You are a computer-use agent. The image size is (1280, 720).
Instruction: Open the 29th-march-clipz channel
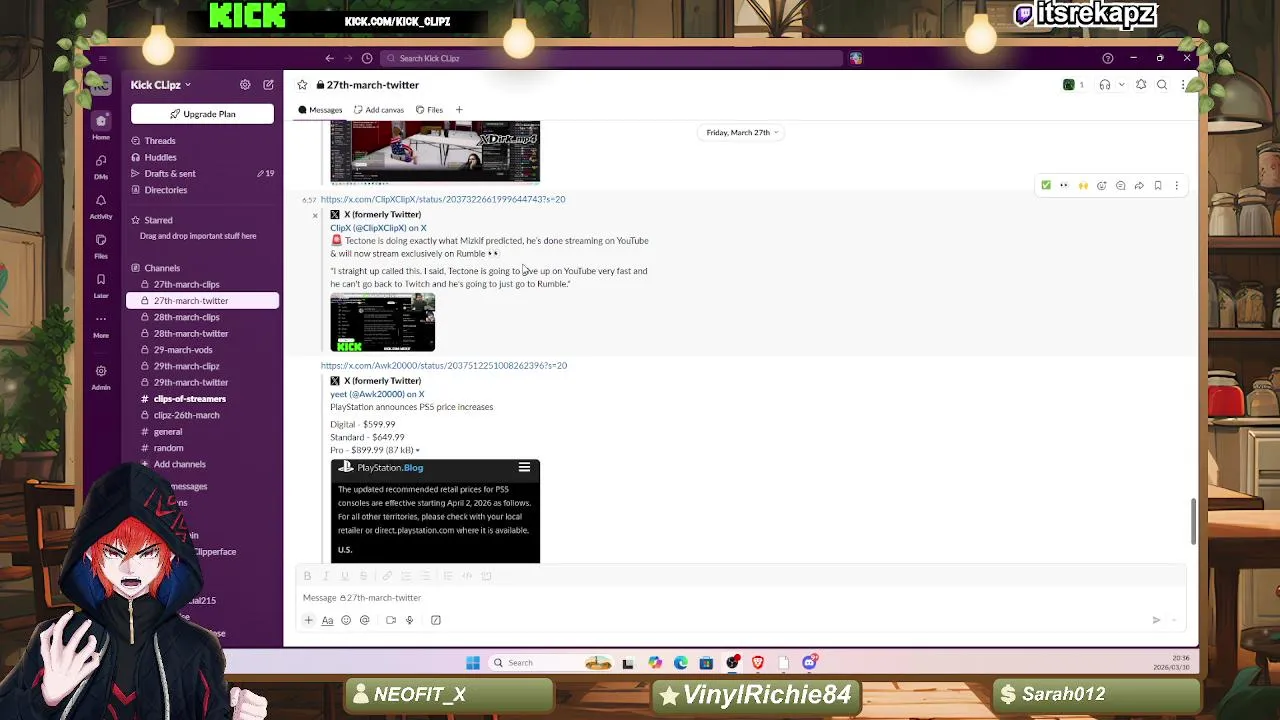186,366
